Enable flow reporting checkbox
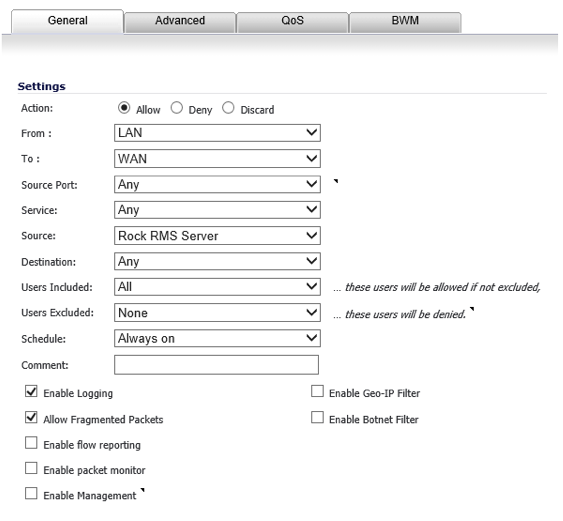This screenshot has height=521, width=563. point(31,443)
